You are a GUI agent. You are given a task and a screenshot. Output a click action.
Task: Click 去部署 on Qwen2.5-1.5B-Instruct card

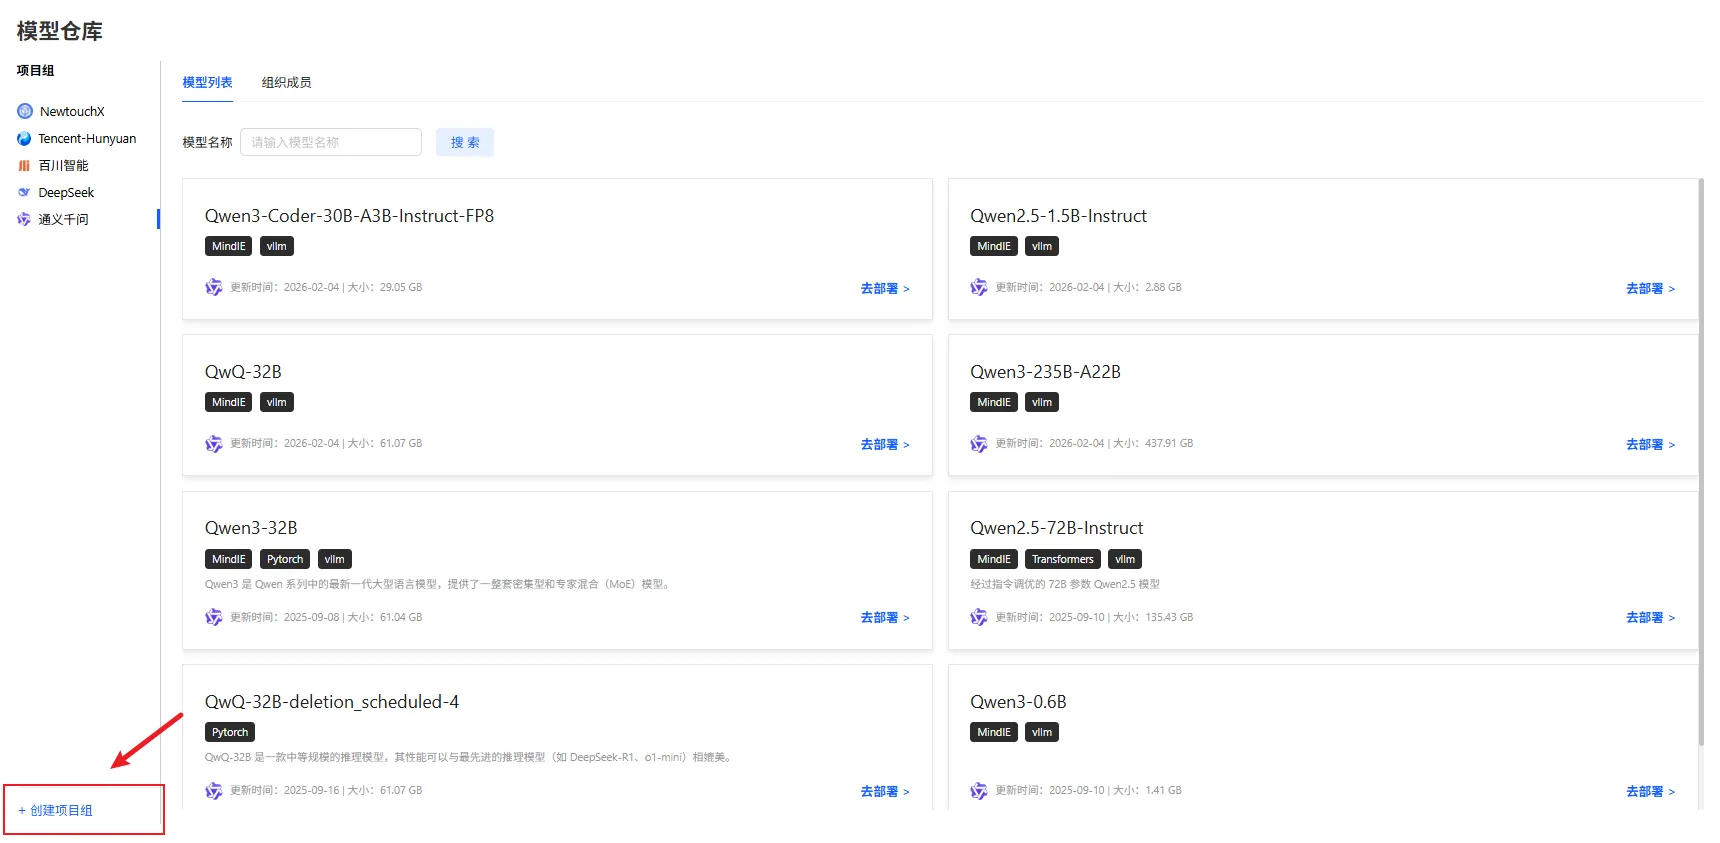tap(1650, 288)
